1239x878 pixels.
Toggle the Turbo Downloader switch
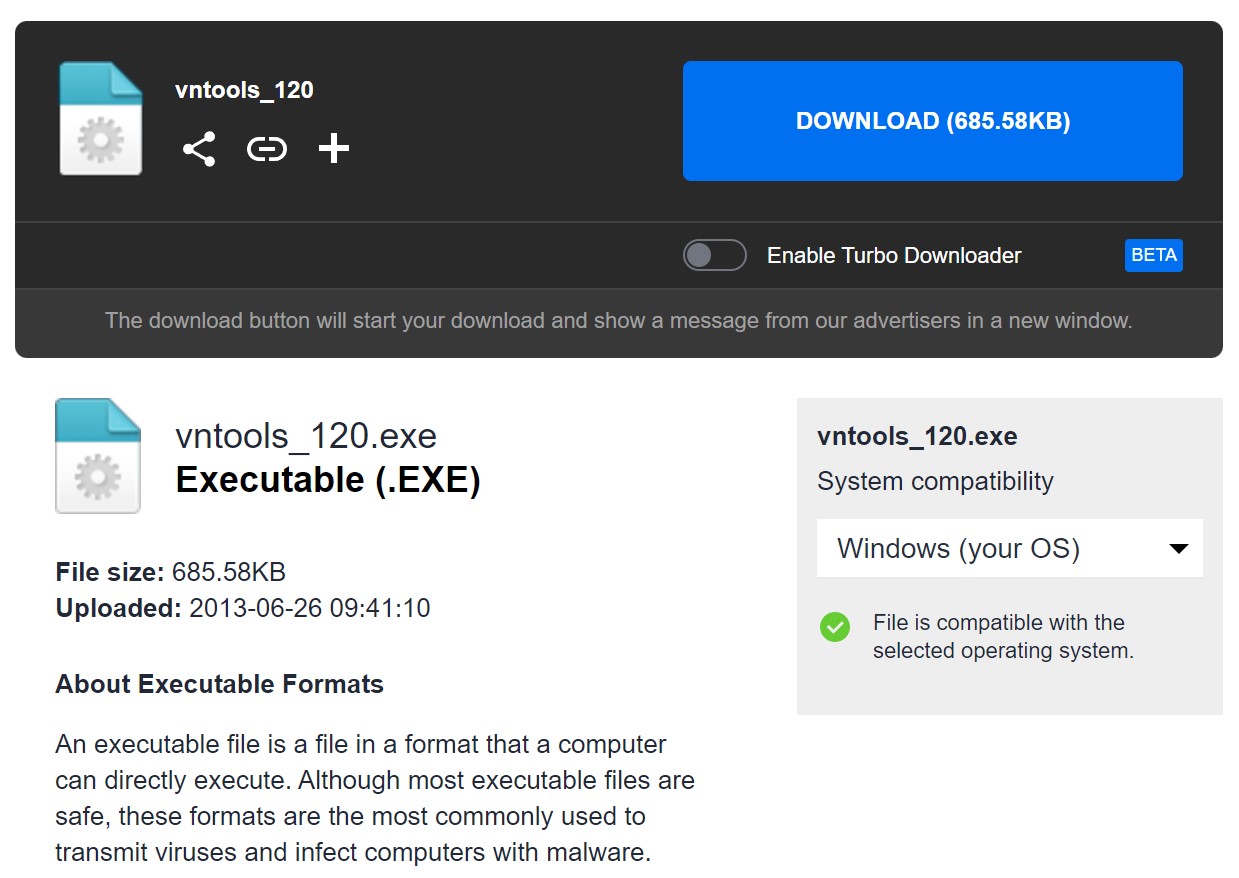[x=714, y=255]
